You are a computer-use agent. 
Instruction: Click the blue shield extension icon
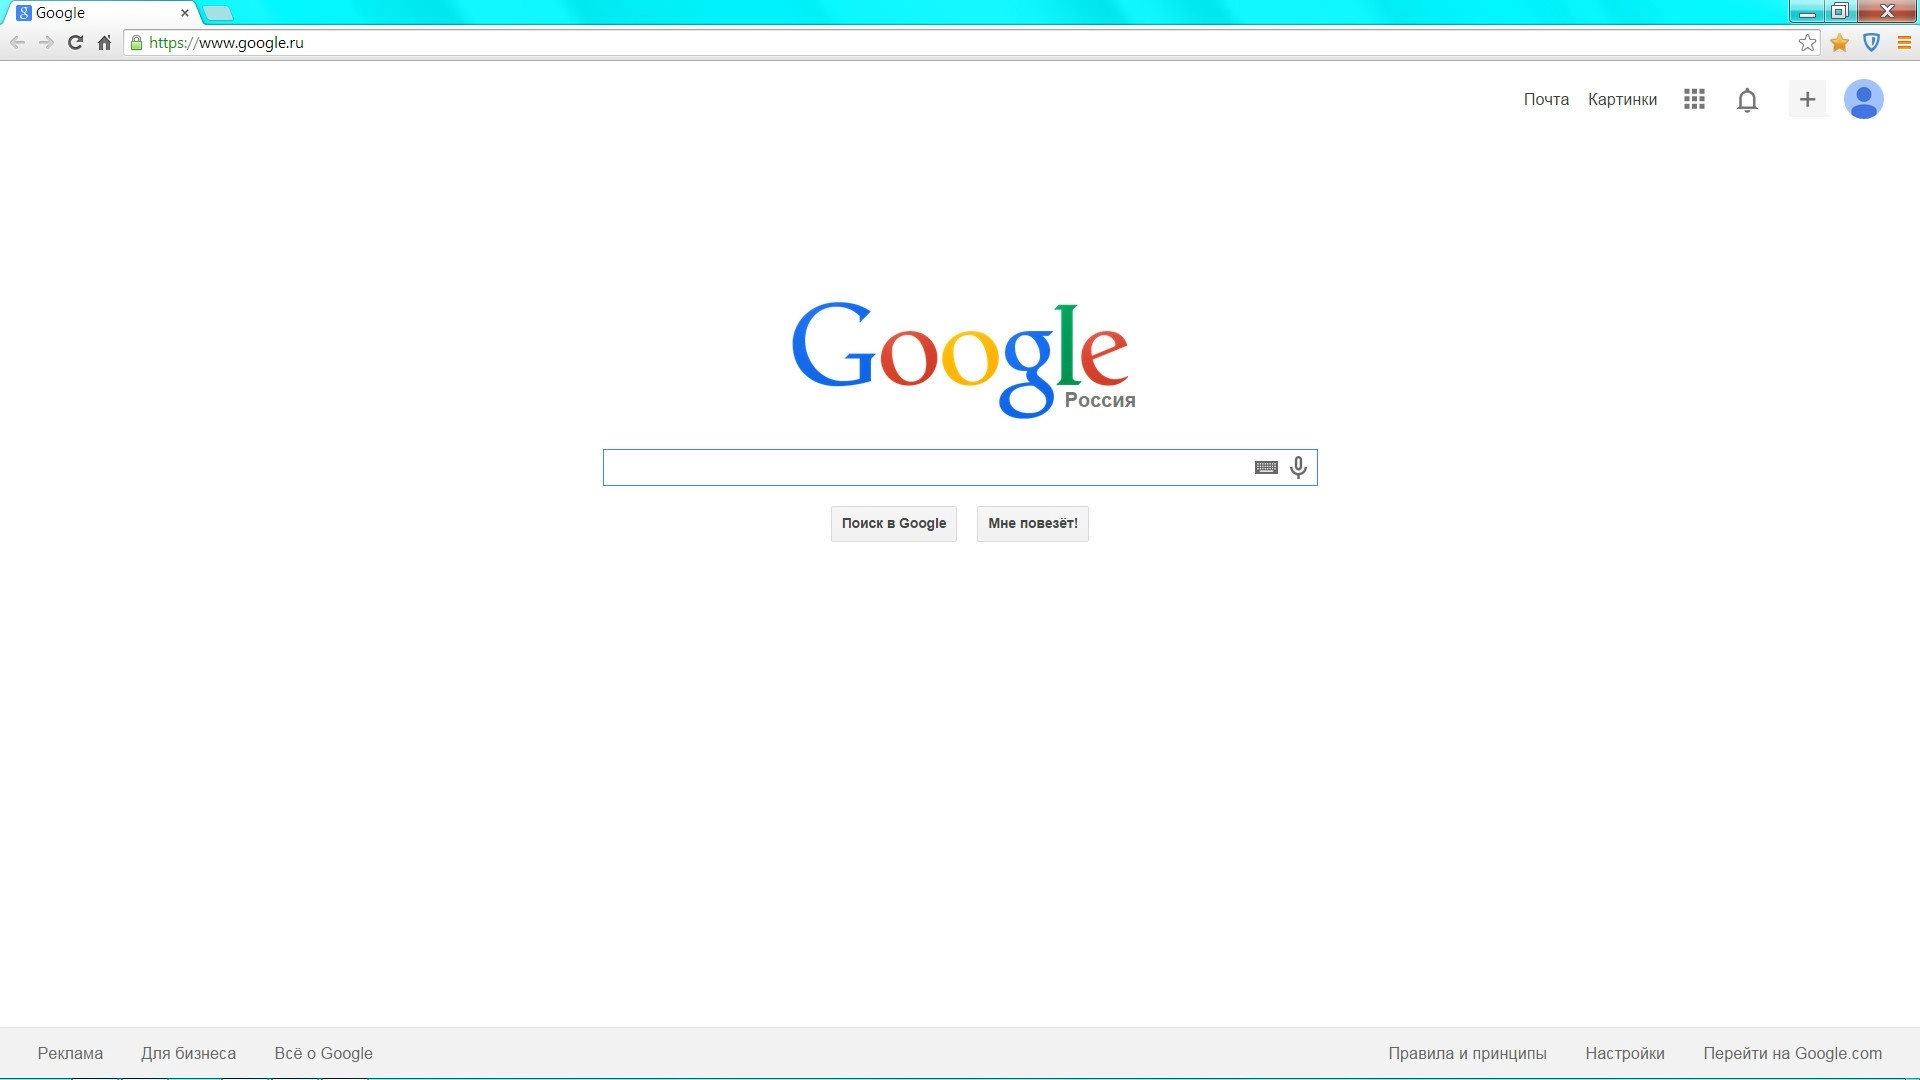(1871, 43)
